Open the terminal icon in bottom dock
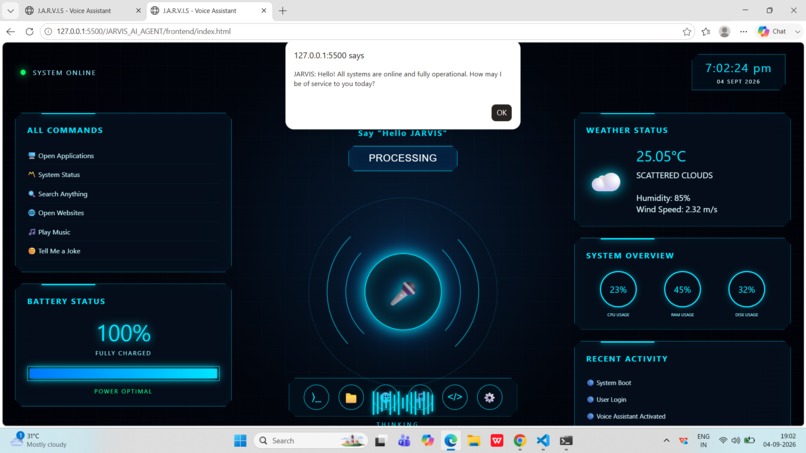Screen dimensions: 806x453 (x=316, y=397)
